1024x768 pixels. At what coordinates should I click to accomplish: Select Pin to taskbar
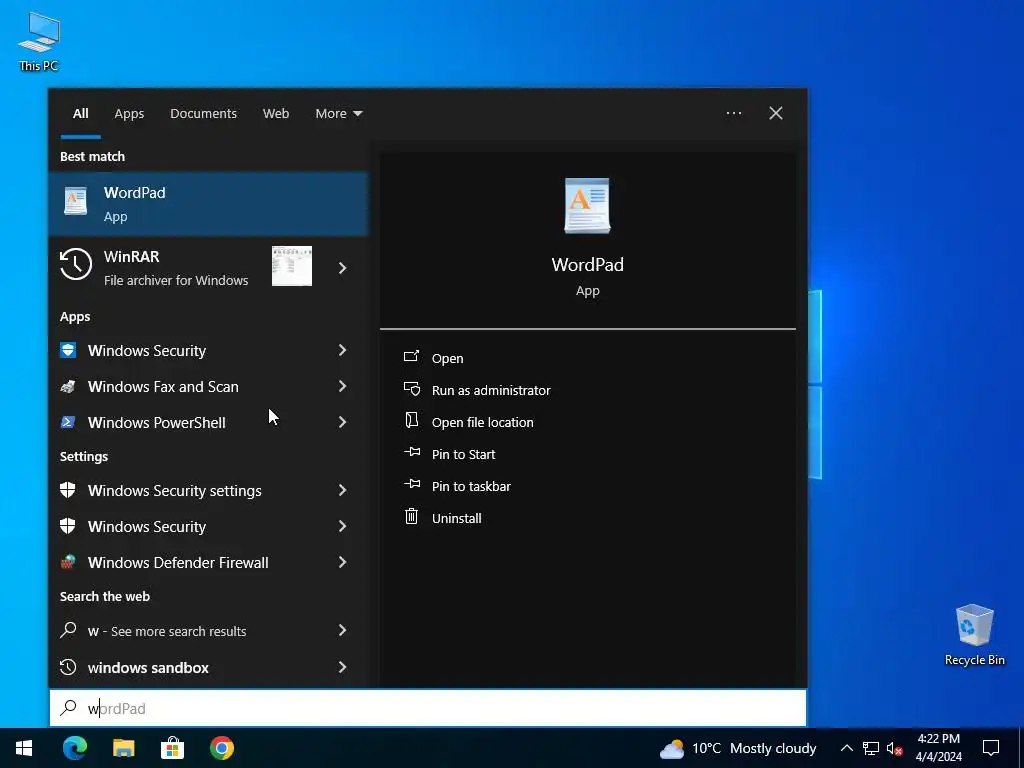(472, 486)
